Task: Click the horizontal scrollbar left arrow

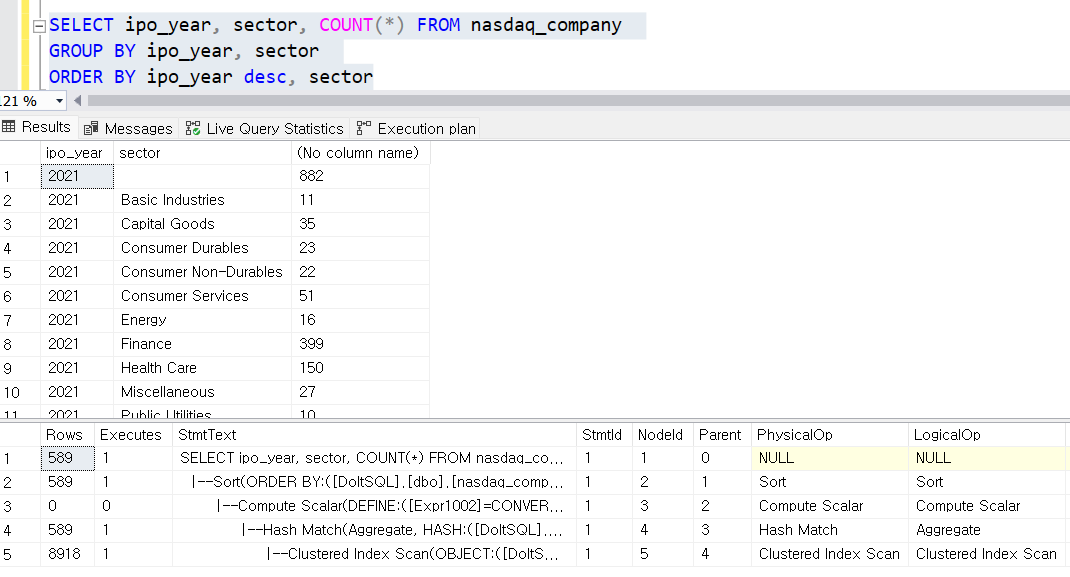Action: pos(77,101)
